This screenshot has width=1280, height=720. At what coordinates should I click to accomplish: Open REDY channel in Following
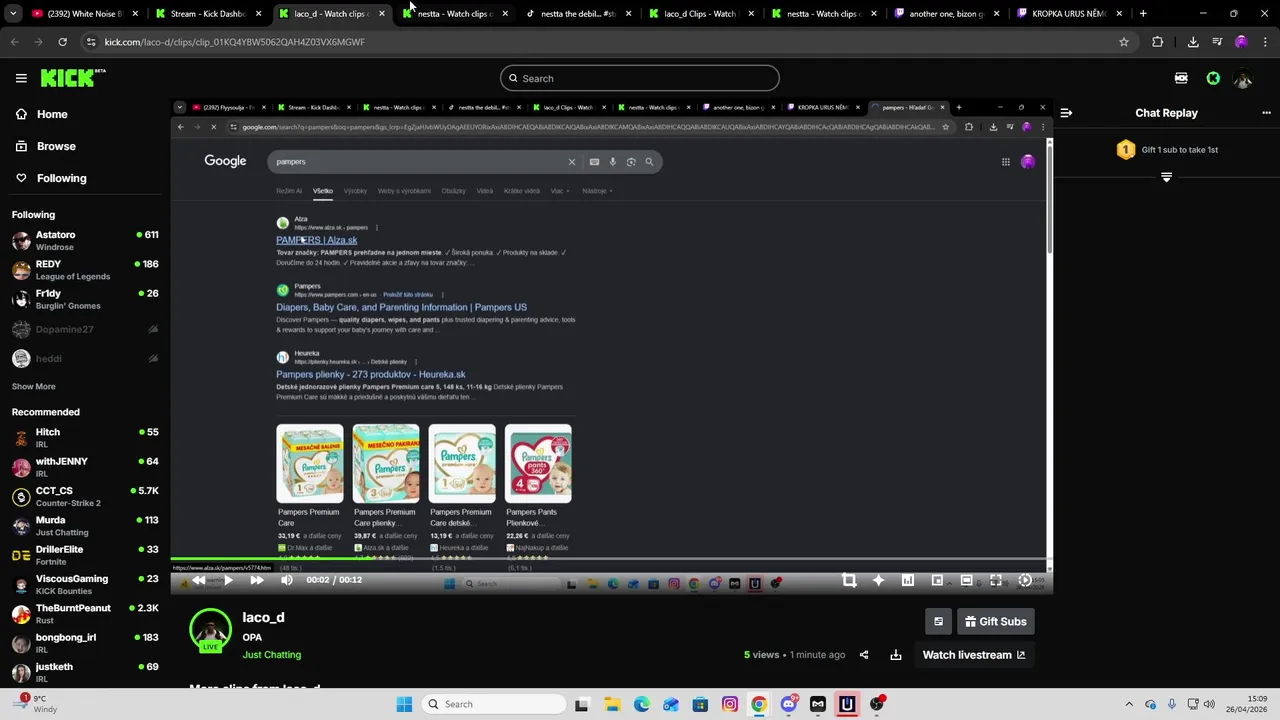coord(85,270)
